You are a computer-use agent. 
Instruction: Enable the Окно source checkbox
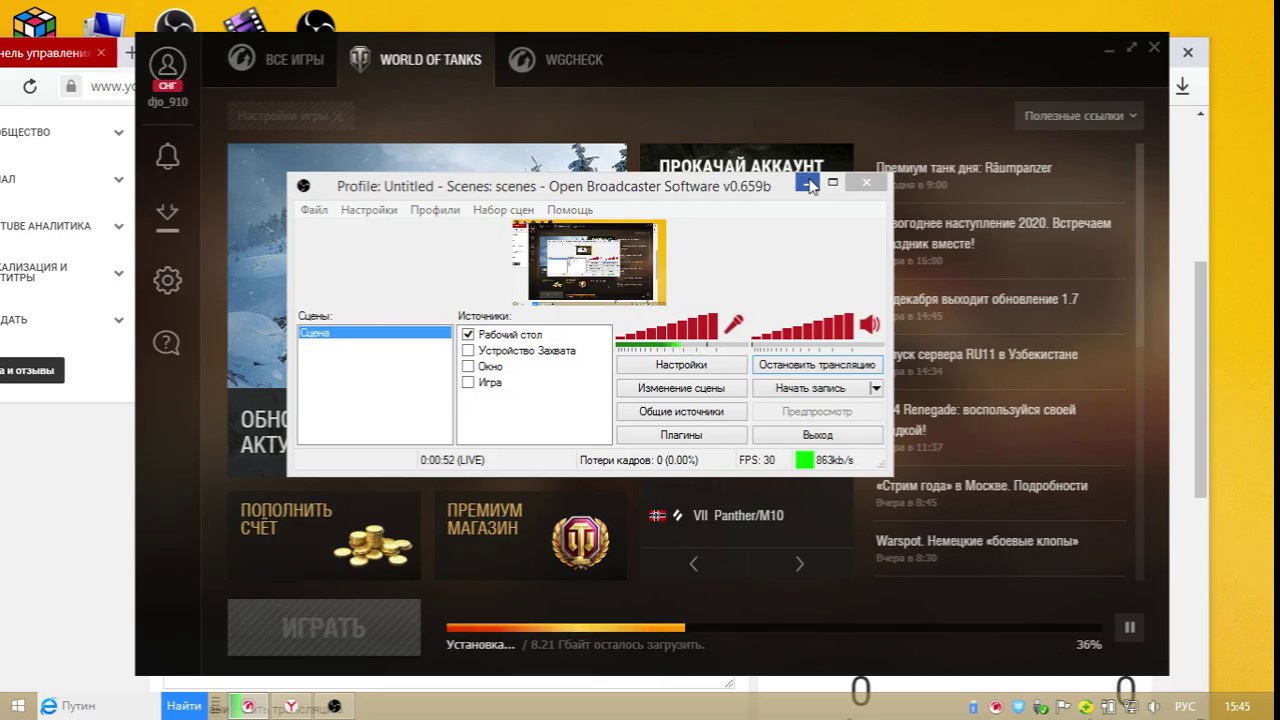(468, 367)
